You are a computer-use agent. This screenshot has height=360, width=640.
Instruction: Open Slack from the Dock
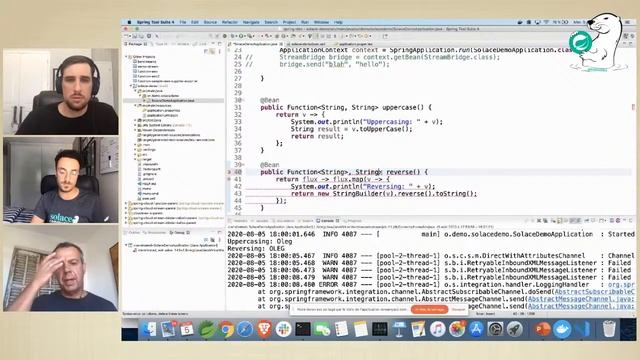pyautogui.click(x=283, y=329)
